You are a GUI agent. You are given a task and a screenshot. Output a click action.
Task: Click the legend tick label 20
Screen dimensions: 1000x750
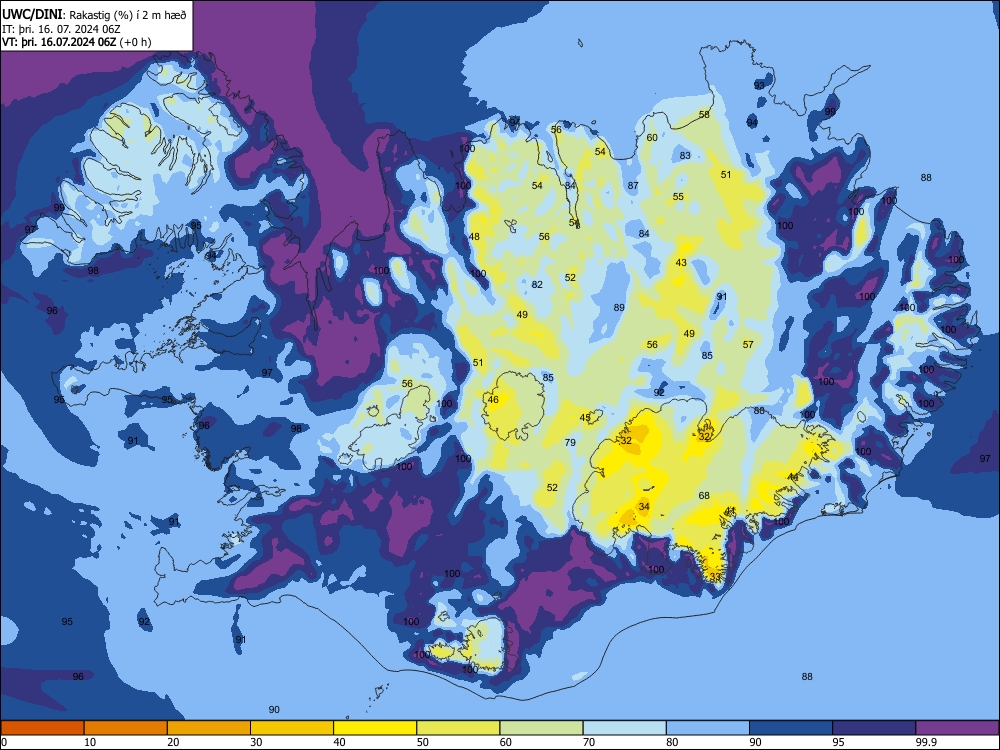173,742
